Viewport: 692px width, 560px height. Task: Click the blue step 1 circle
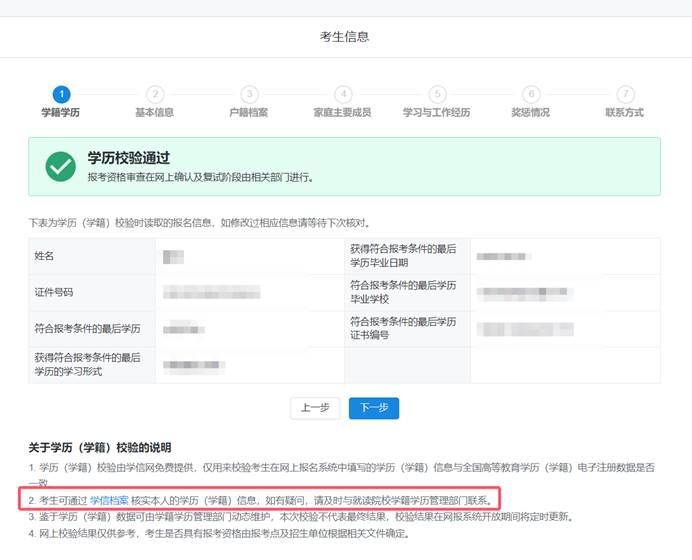point(61,94)
